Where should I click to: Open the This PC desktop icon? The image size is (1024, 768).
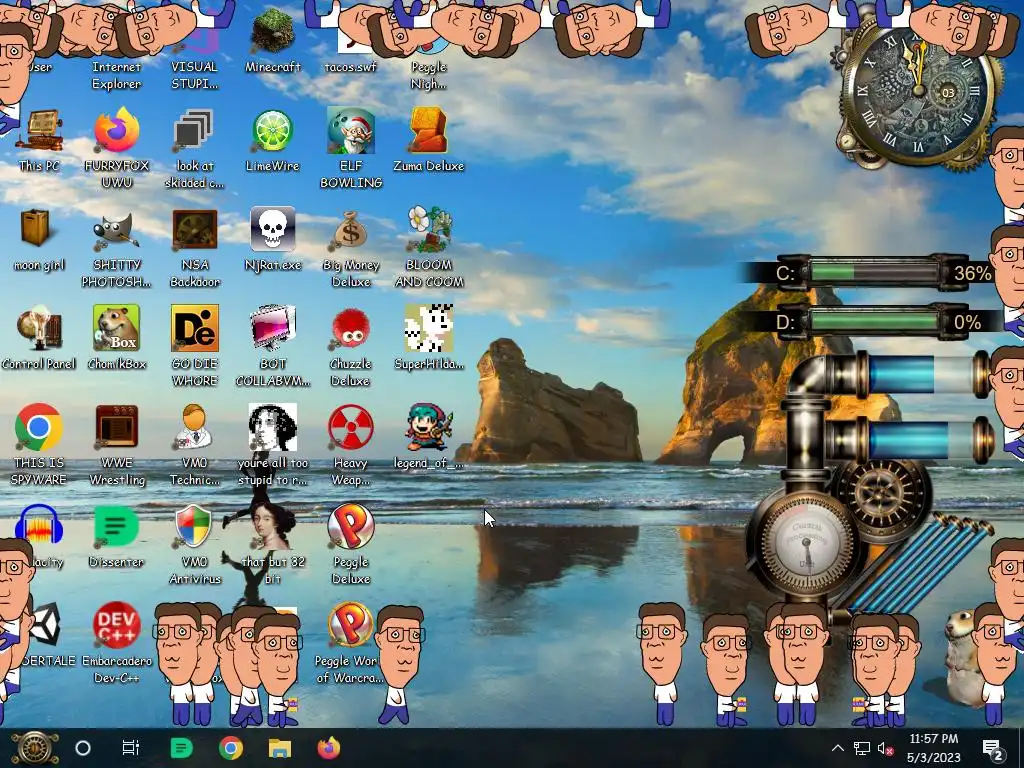point(39,140)
